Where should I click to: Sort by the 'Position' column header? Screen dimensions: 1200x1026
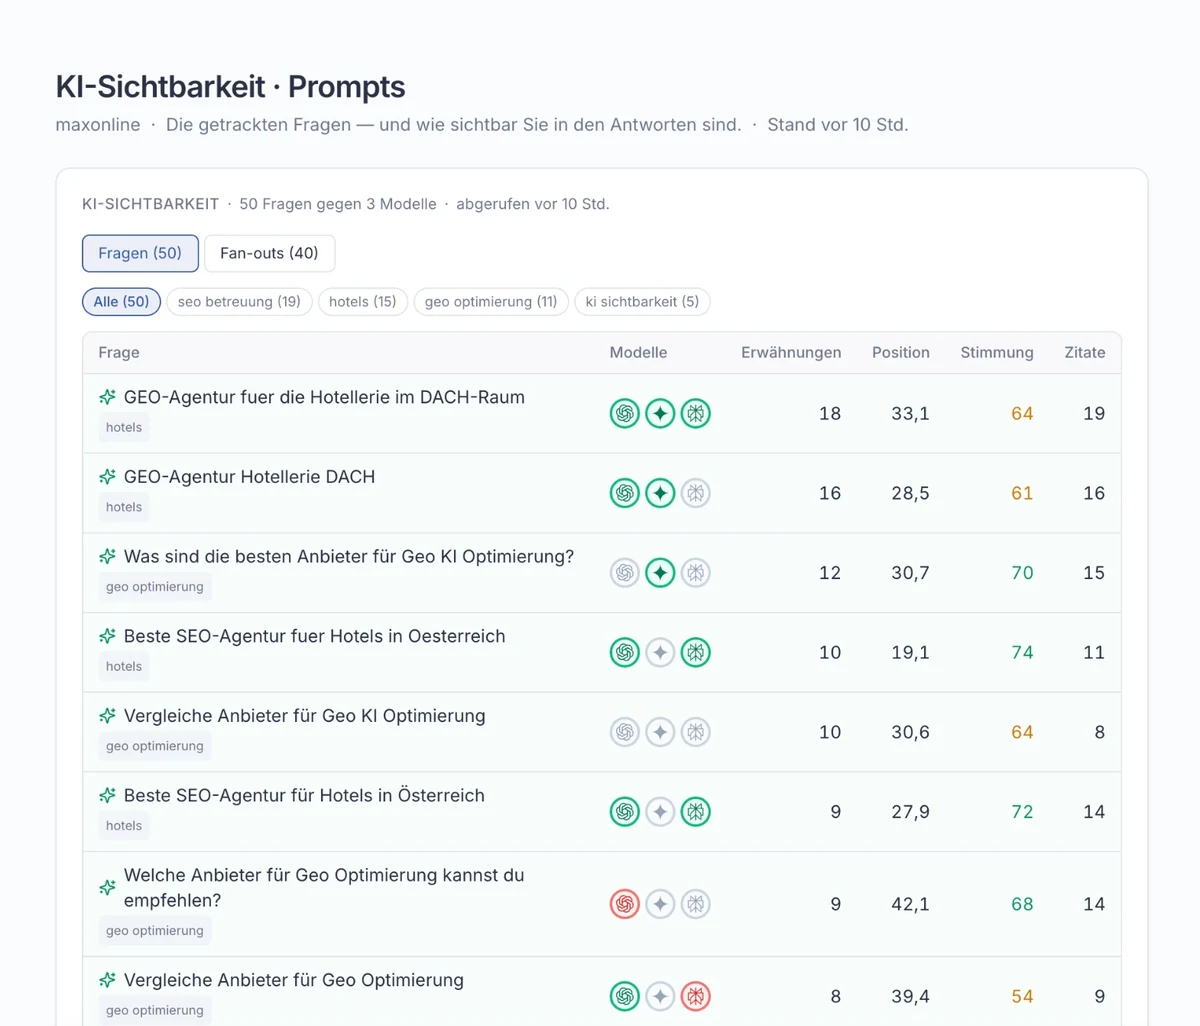point(901,352)
